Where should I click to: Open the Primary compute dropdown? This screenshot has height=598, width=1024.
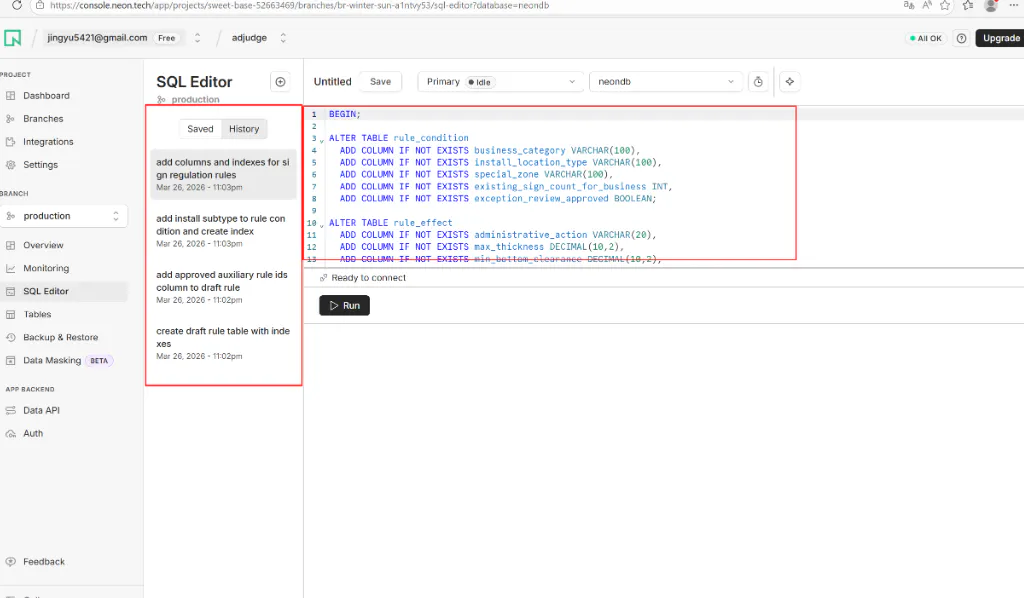click(500, 82)
